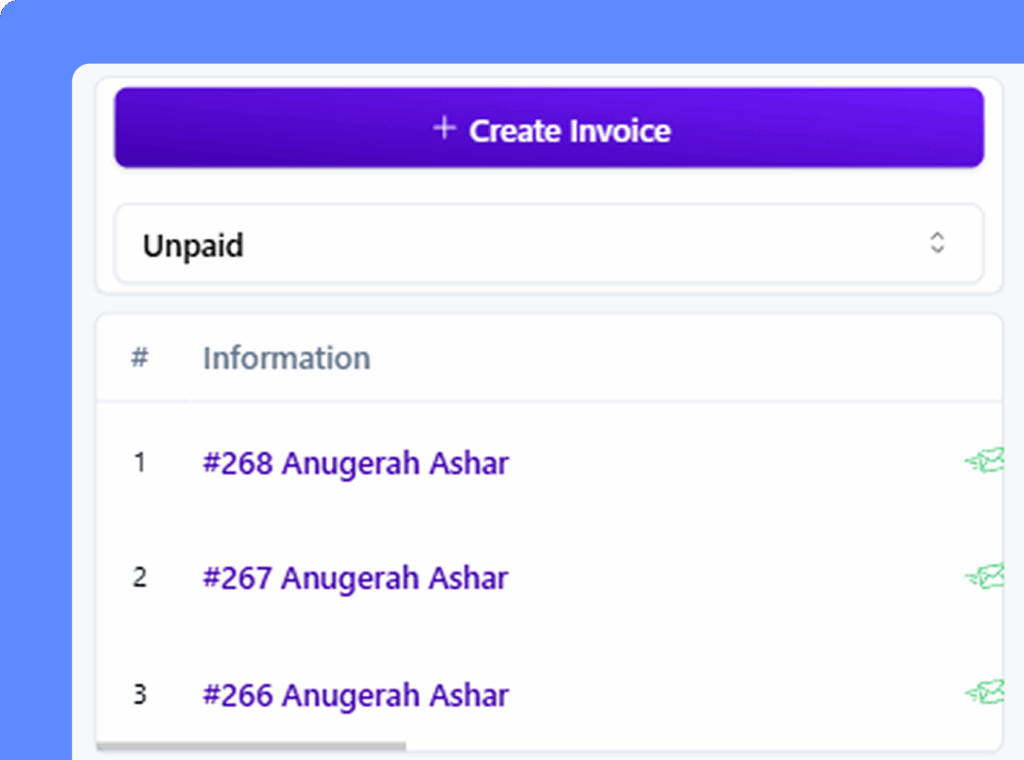The height and width of the screenshot is (760, 1024).
Task: Click row number 2 in the table
Action: click(x=139, y=578)
